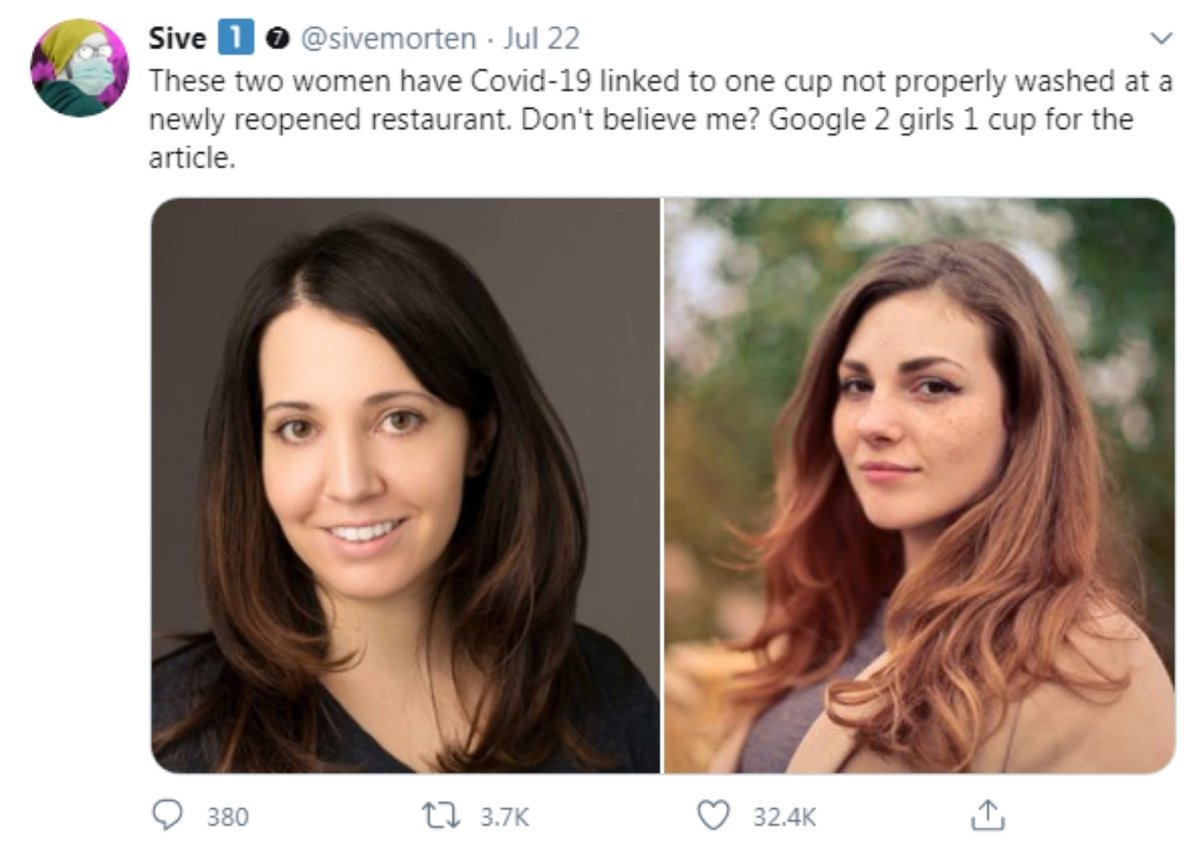Click the 3.7K retweets count
Viewport: 1200px width, 841px height.
tap(503, 817)
